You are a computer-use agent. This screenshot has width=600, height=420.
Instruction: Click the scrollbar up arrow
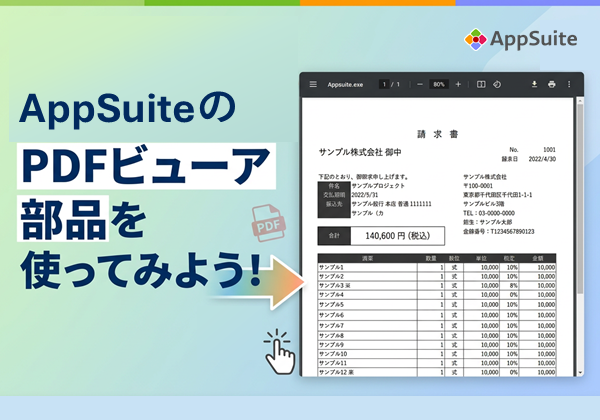(580, 101)
